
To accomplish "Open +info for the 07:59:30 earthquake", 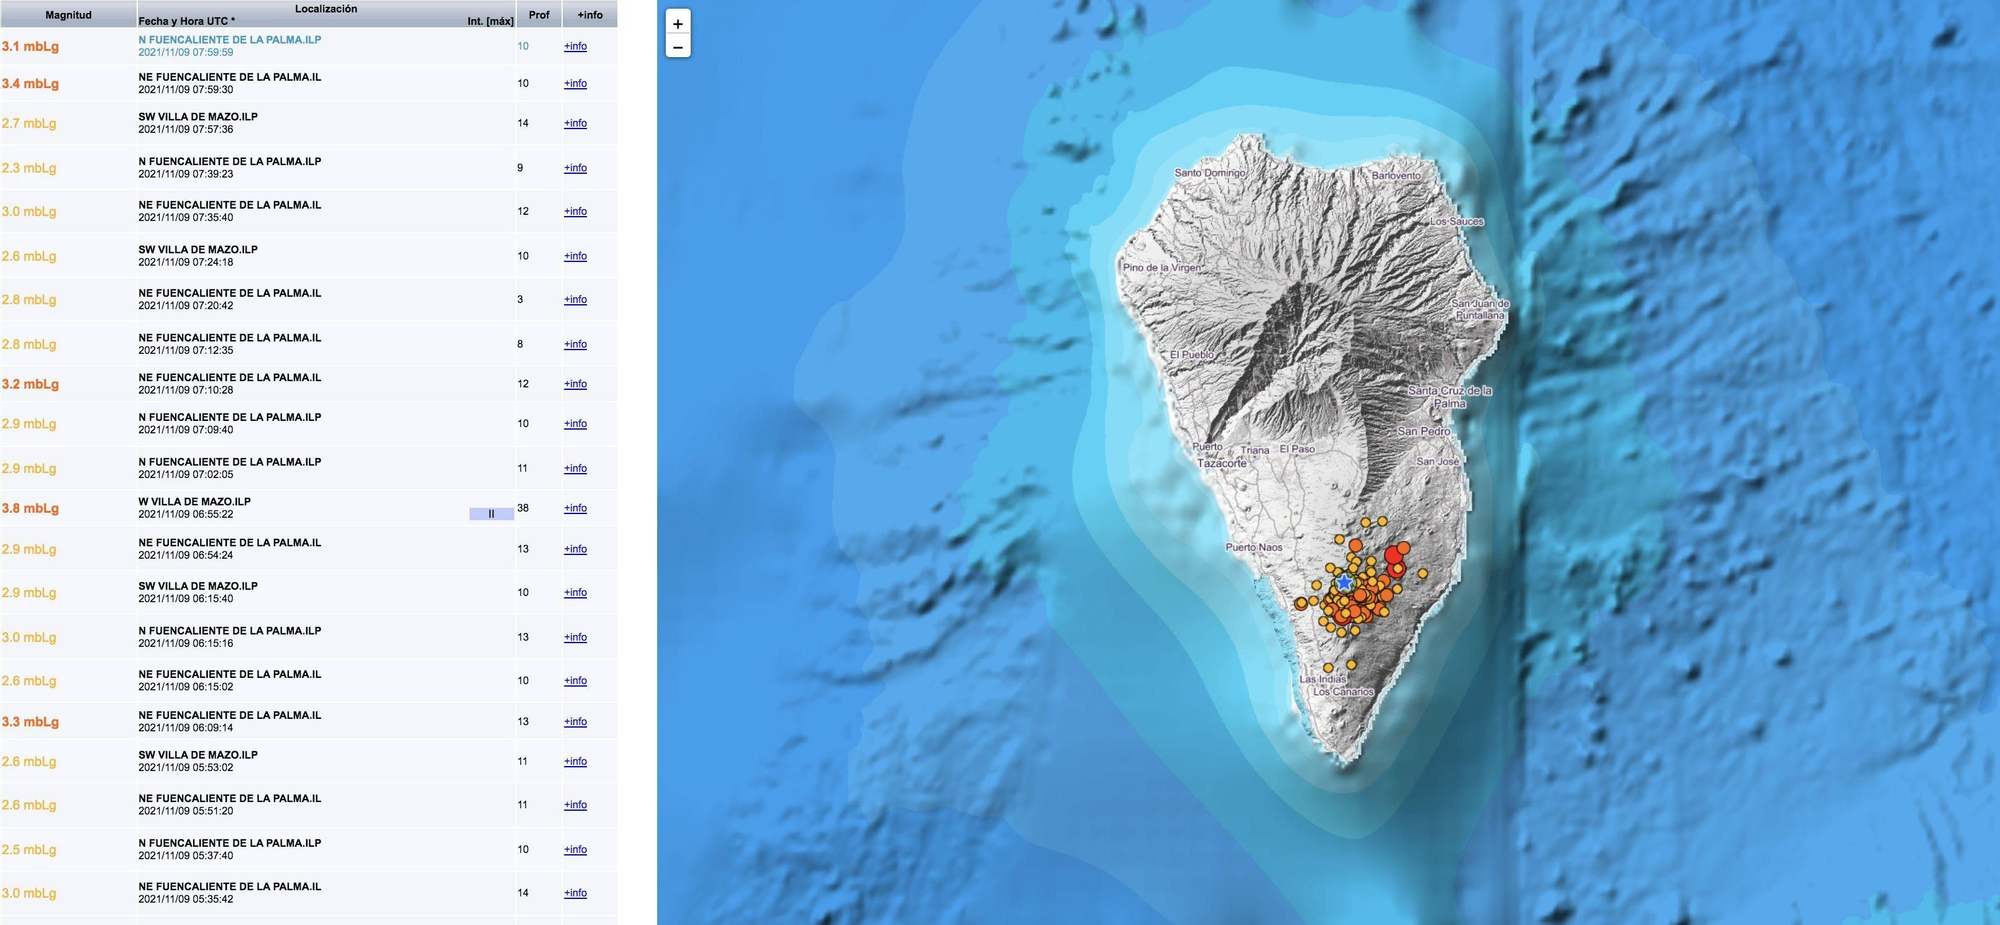I will pos(575,83).
